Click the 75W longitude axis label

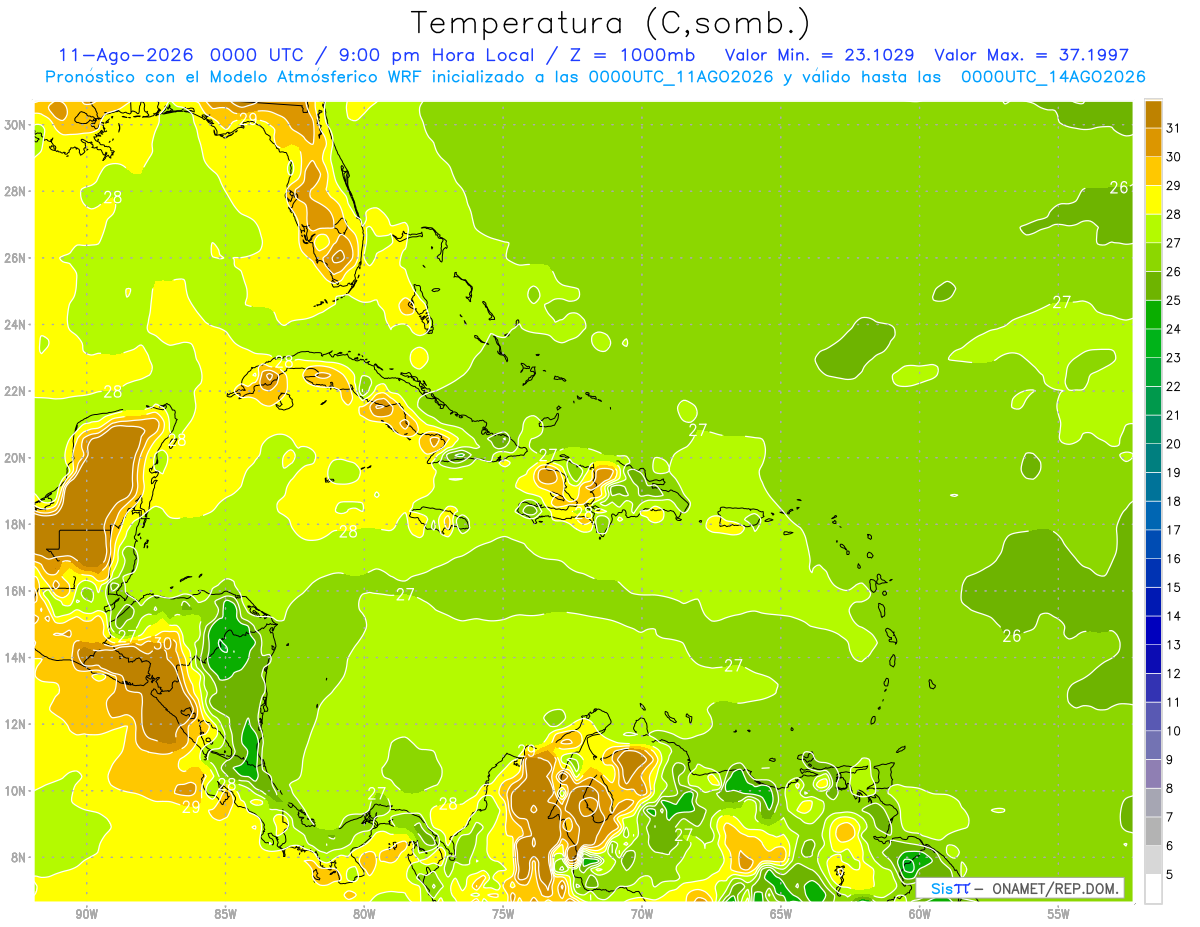pos(503,914)
